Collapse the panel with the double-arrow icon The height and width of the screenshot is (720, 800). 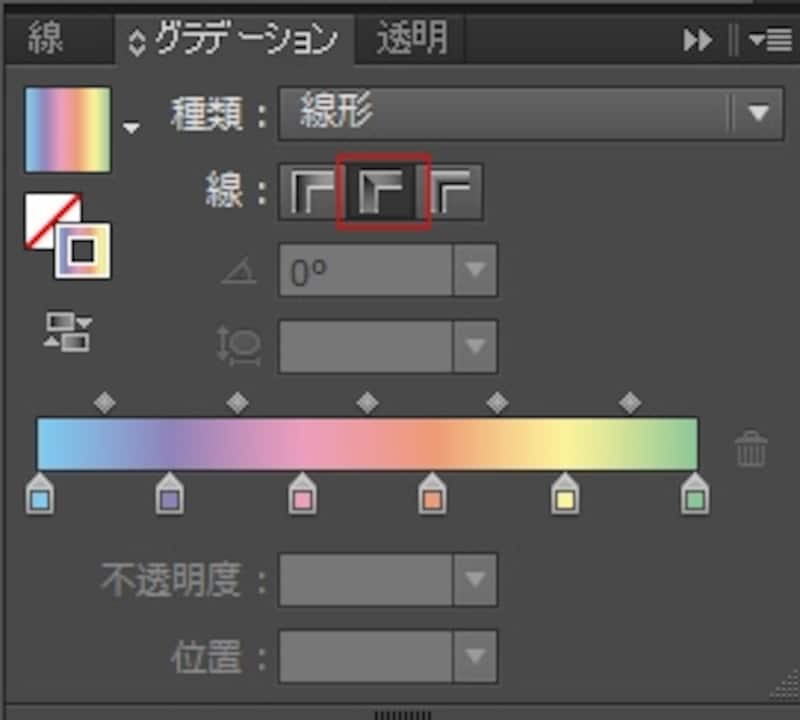pos(697,40)
